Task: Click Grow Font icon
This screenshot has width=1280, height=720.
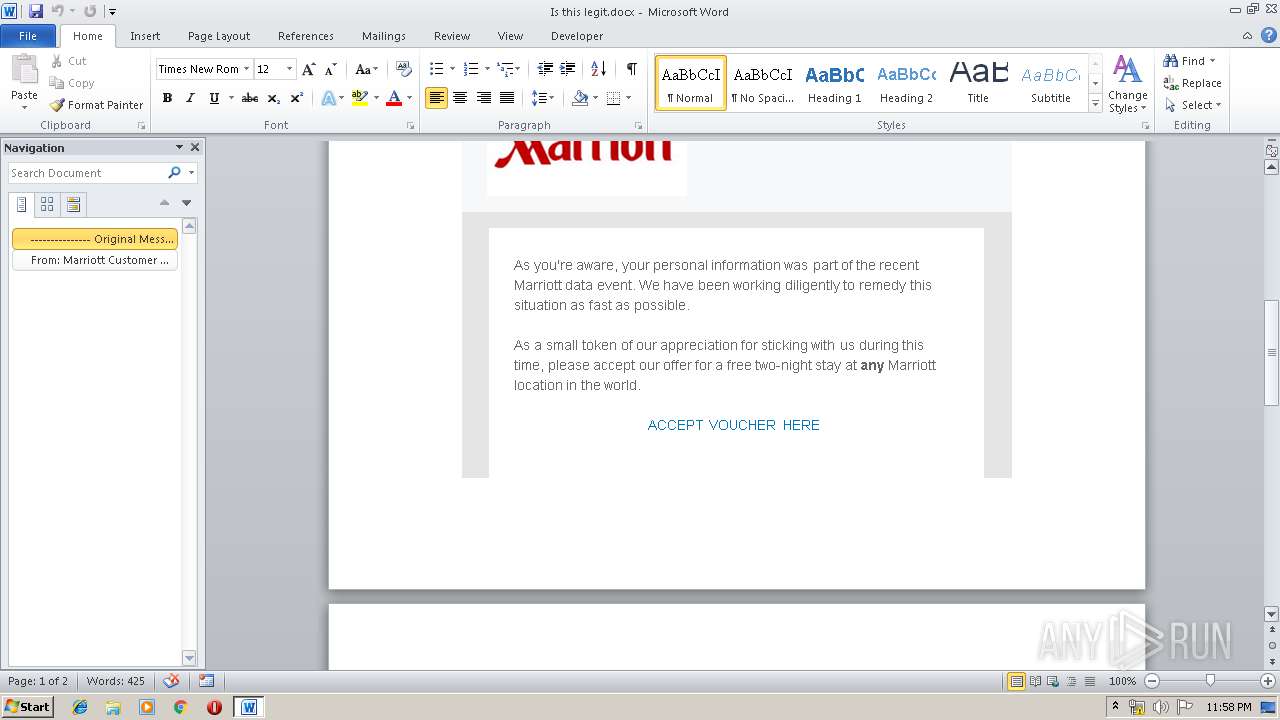Action: (x=309, y=69)
